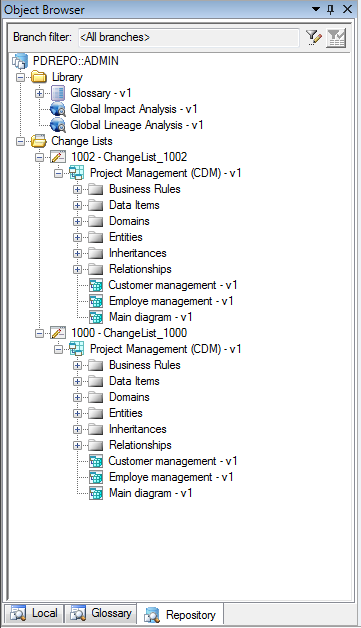Expand Entities under ChangeList_1002
Screen dimensions: 361x628
[78, 238]
